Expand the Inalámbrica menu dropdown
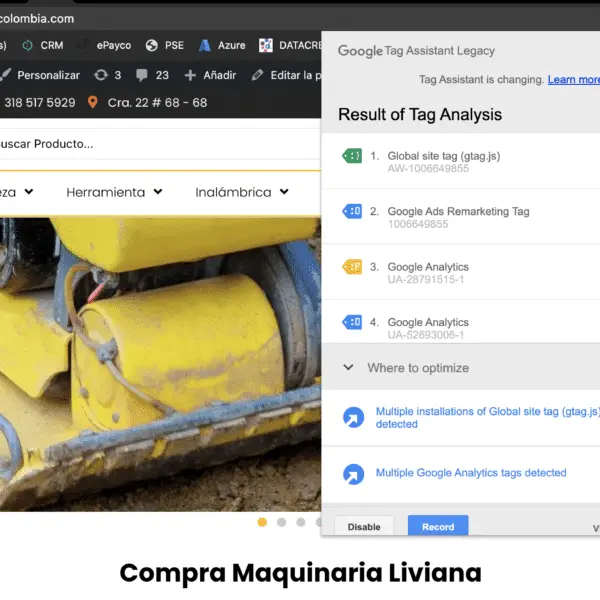The height and width of the screenshot is (600, 600). point(242,192)
